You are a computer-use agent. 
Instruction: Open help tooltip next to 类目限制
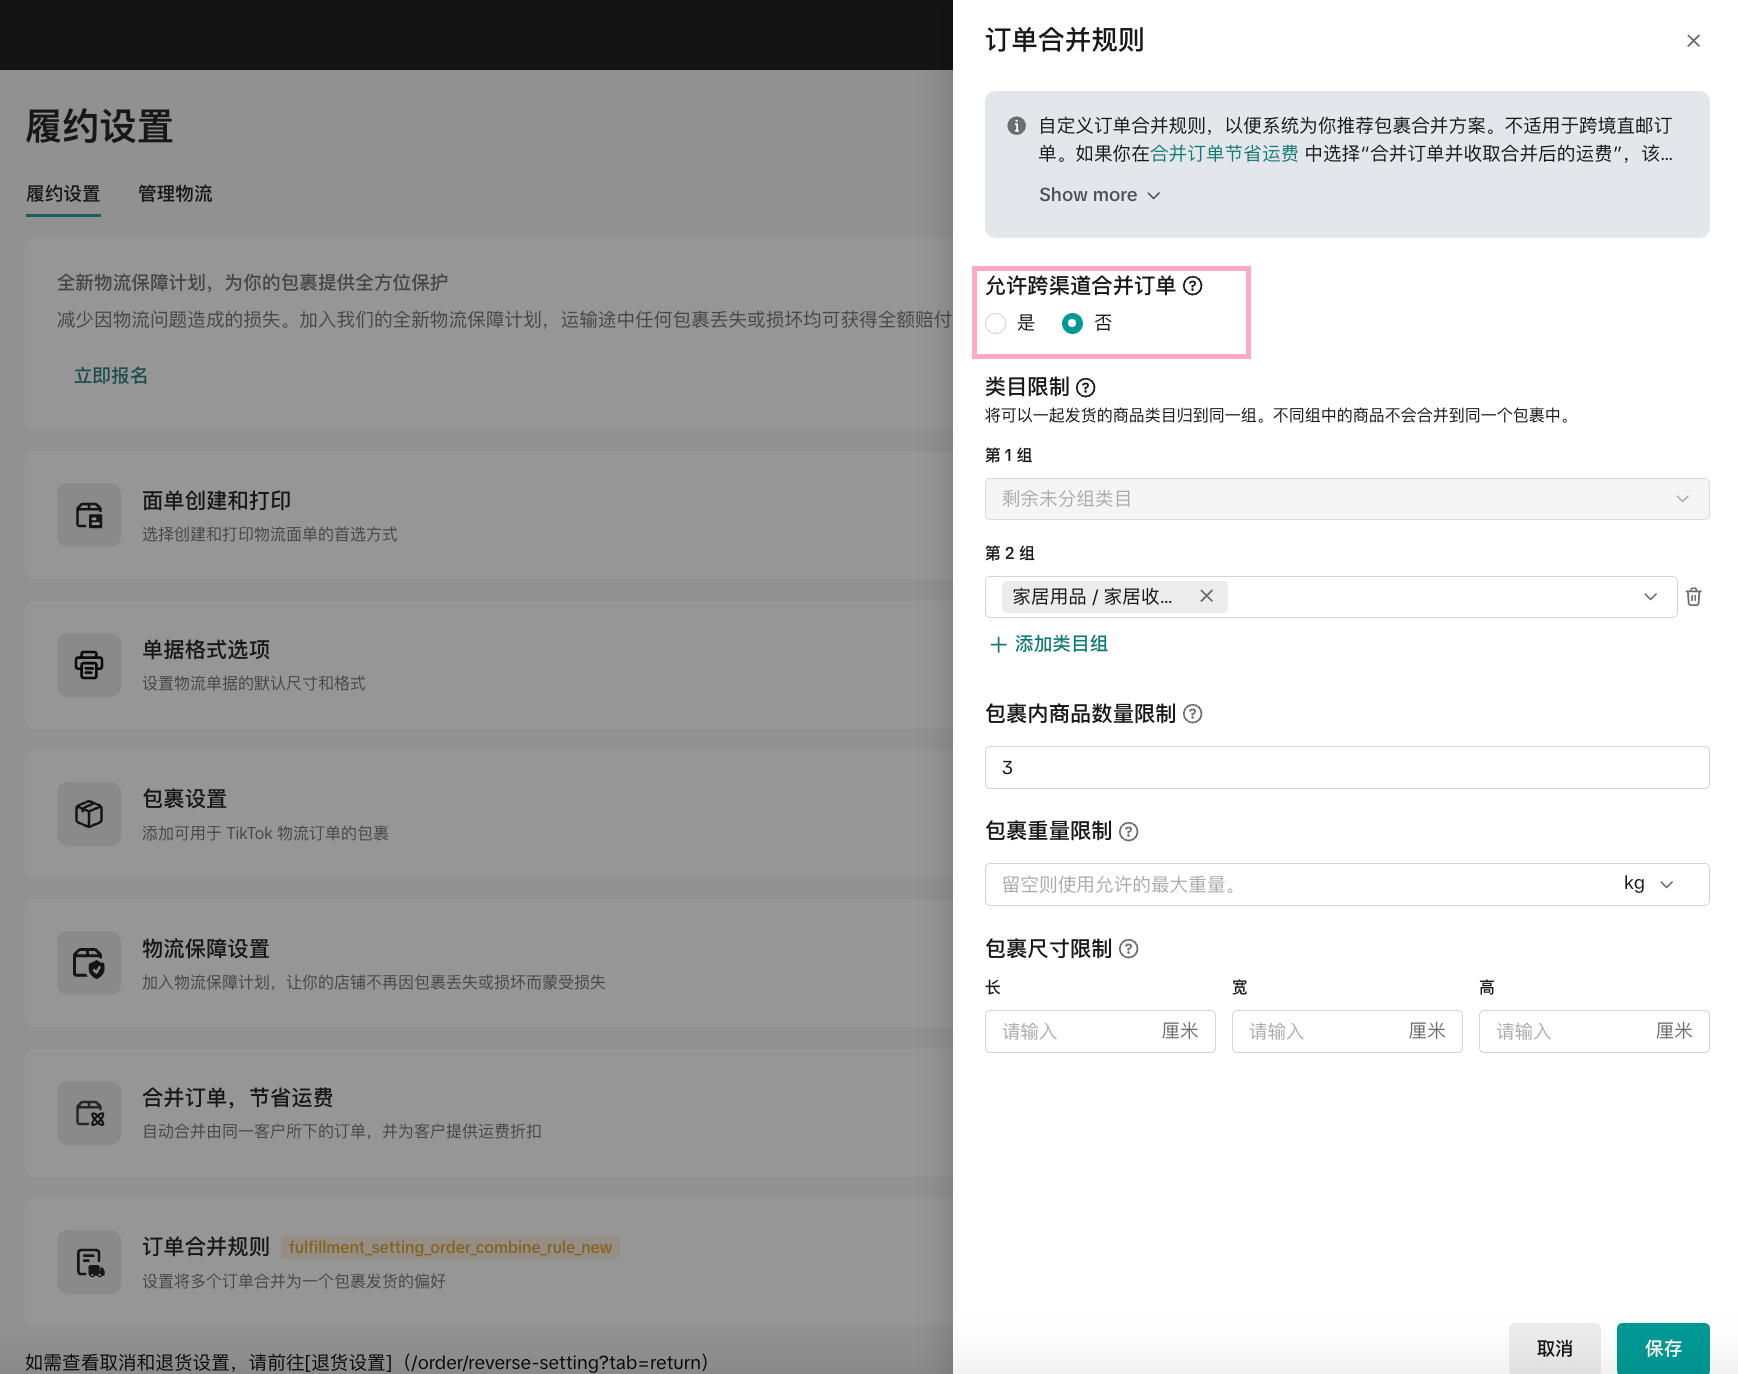coord(1085,387)
